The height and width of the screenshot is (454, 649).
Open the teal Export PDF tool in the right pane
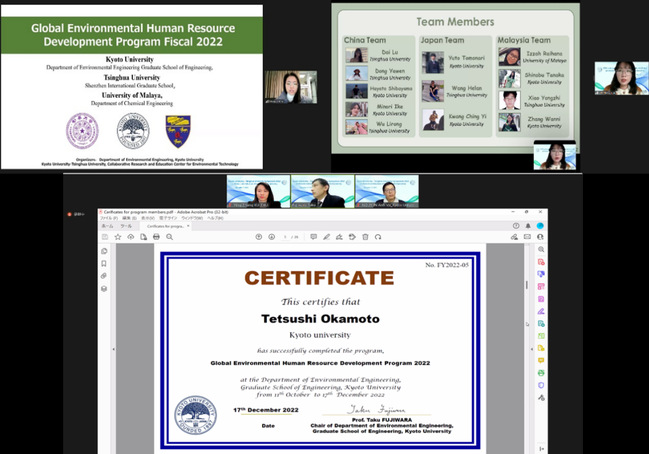[541, 324]
